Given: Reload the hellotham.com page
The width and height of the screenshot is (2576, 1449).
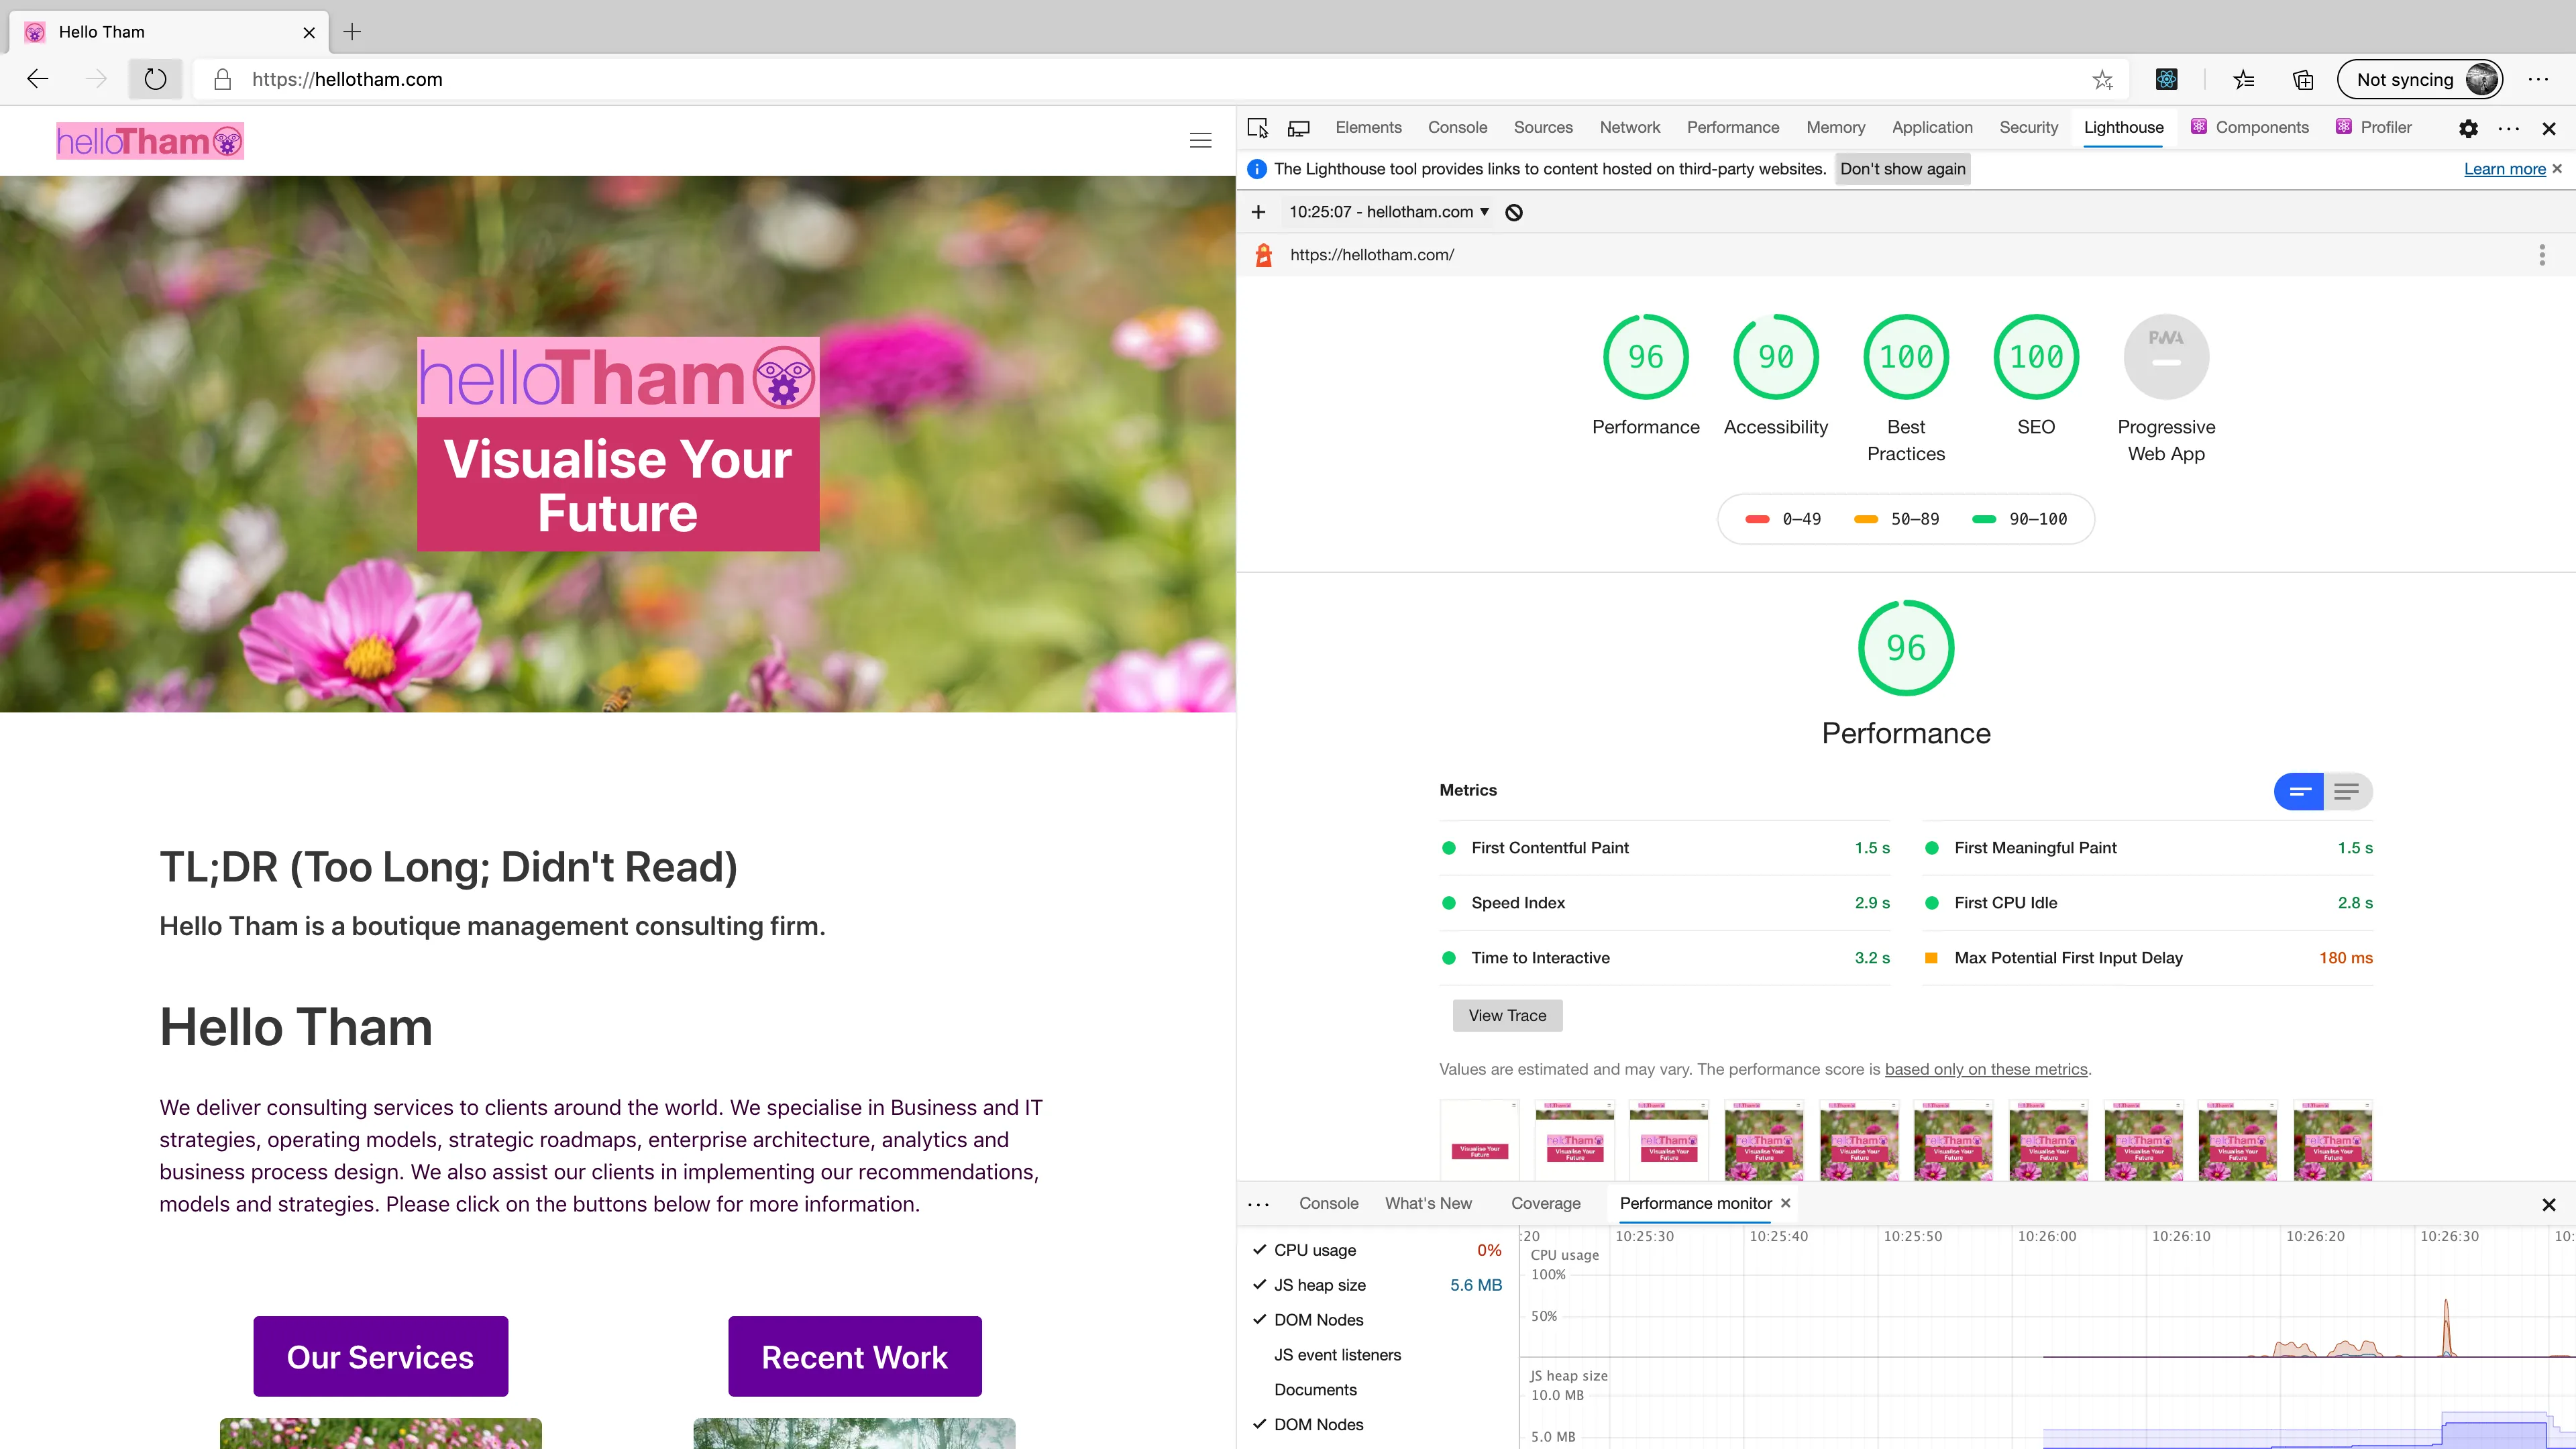Looking at the screenshot, I should tap(155, 79).
